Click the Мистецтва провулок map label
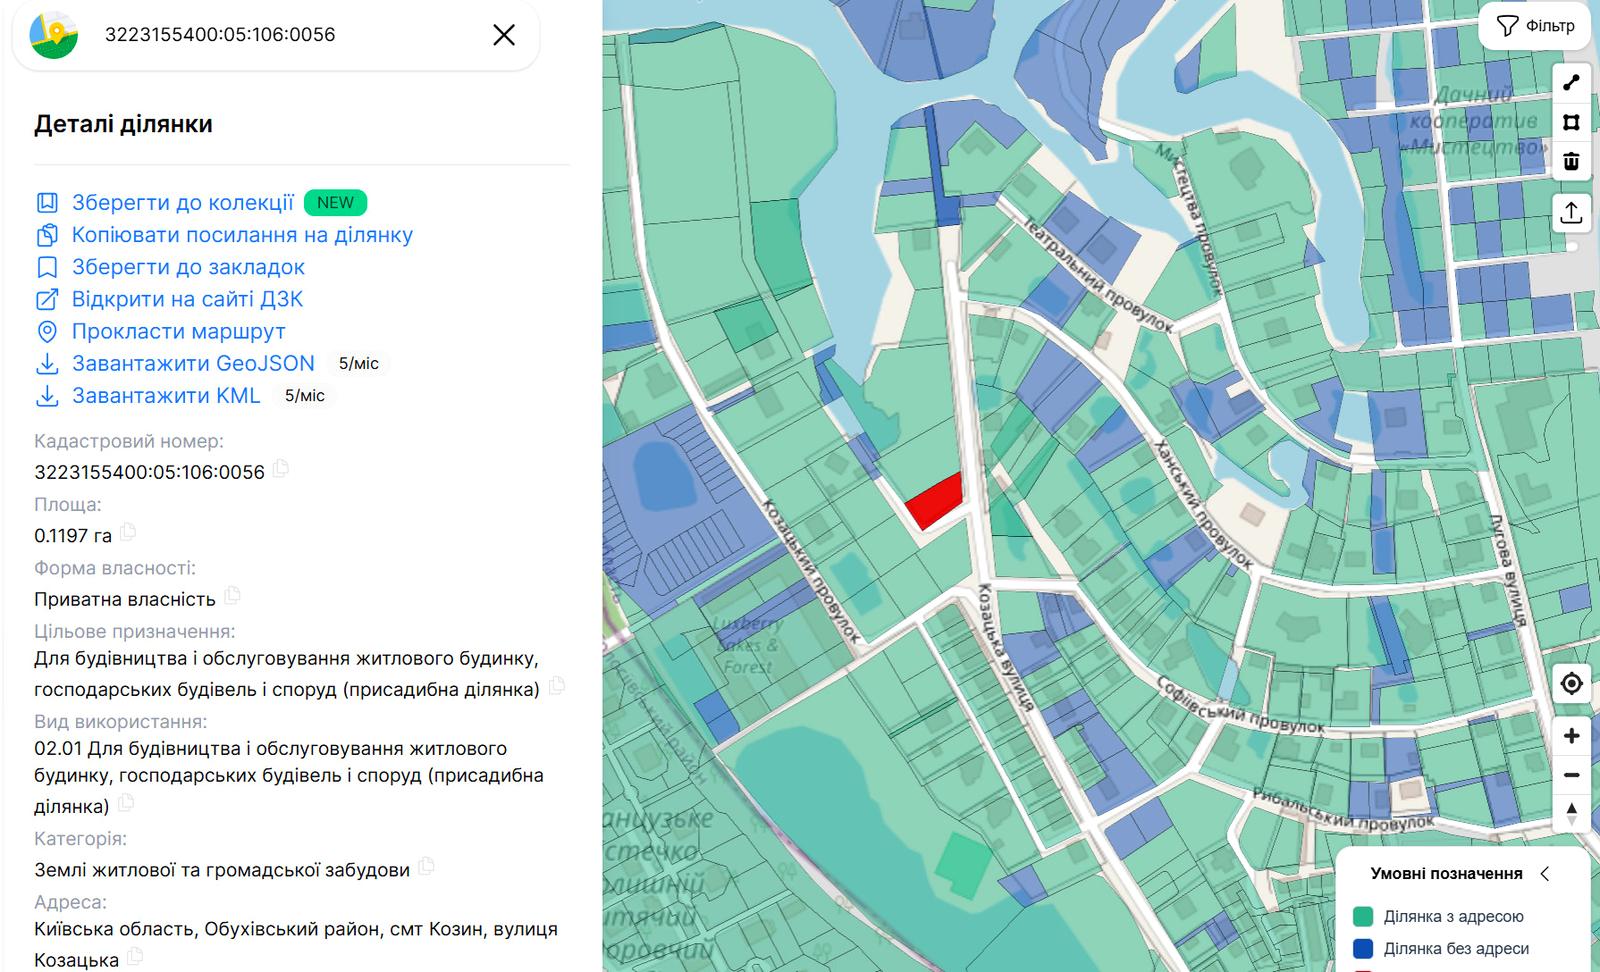This screenshot has height=972, width=1600. click(x=1190, y=219)
